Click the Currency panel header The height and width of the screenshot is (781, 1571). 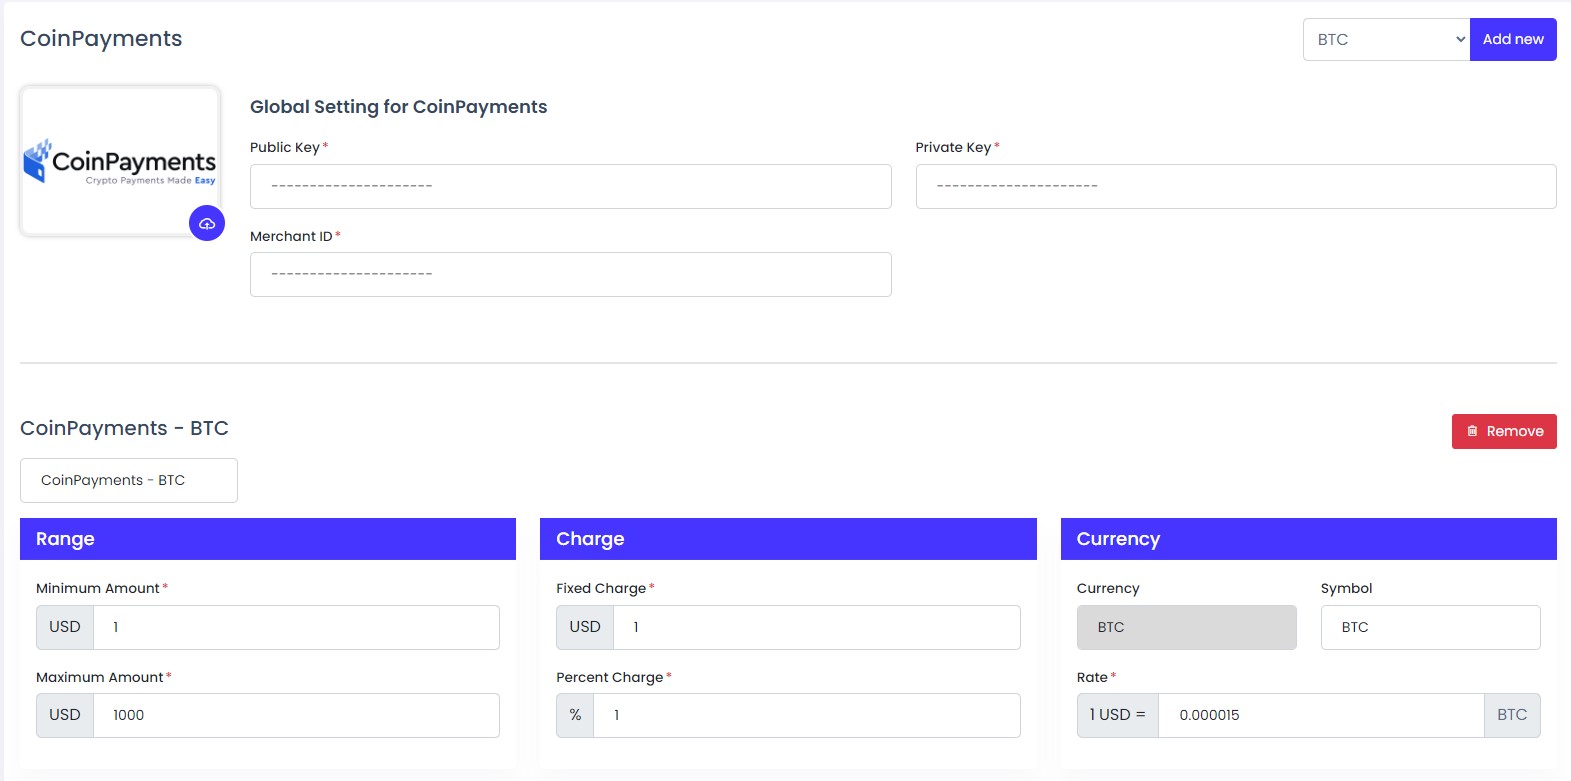(1308, 539)
